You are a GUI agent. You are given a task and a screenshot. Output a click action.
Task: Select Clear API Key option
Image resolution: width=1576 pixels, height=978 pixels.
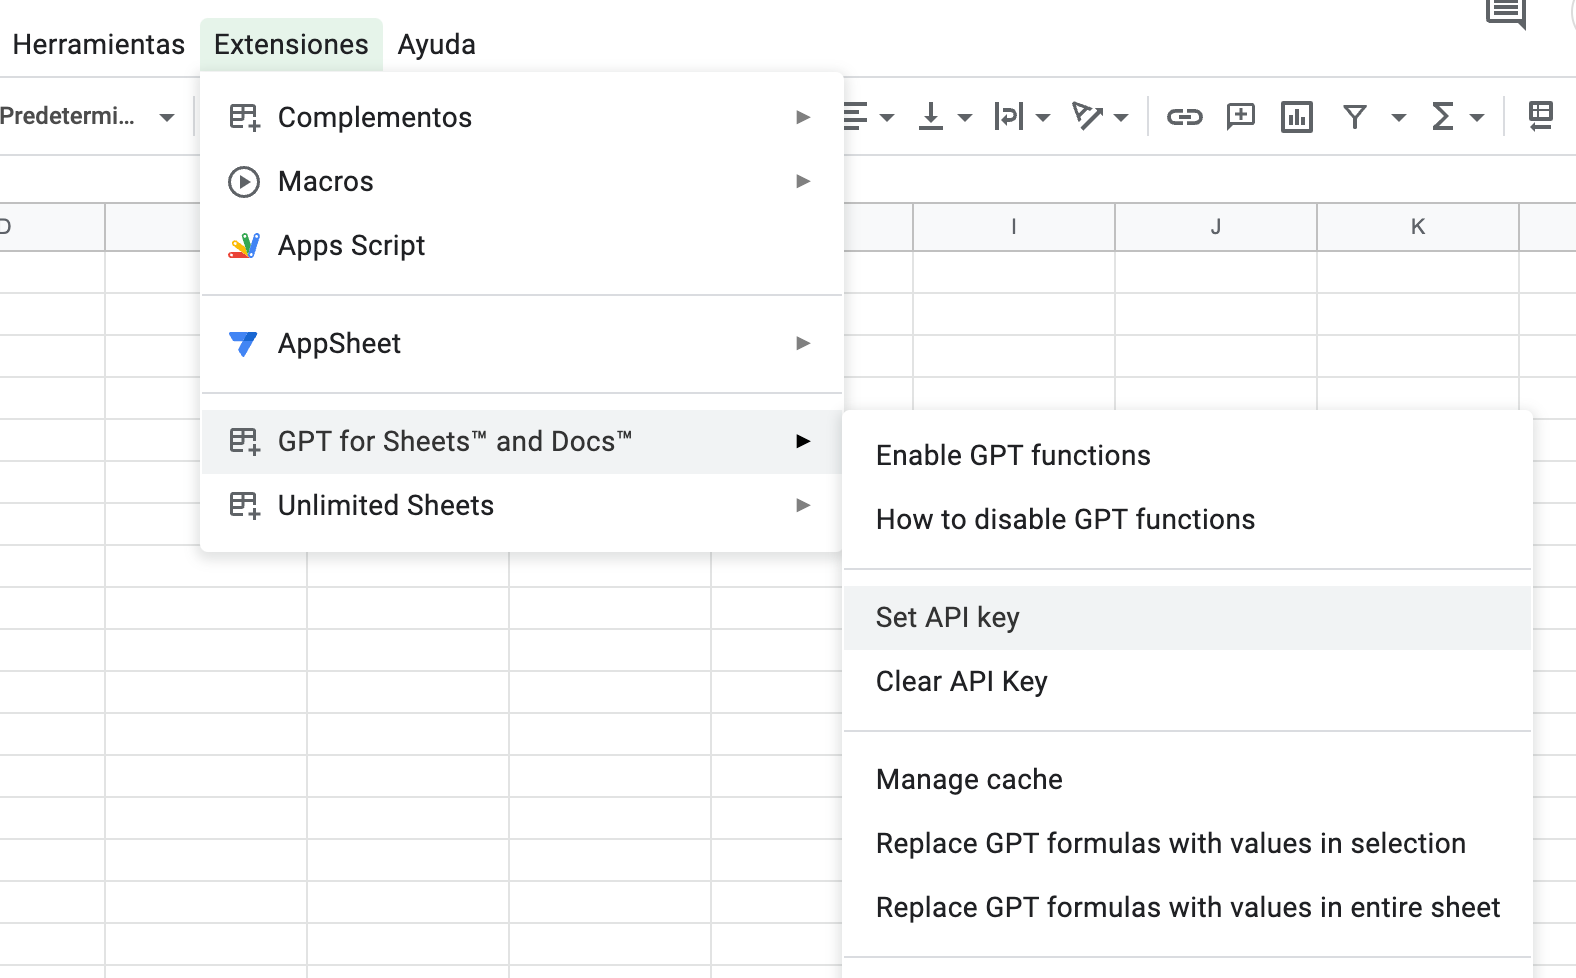(x=1188, y=681)
